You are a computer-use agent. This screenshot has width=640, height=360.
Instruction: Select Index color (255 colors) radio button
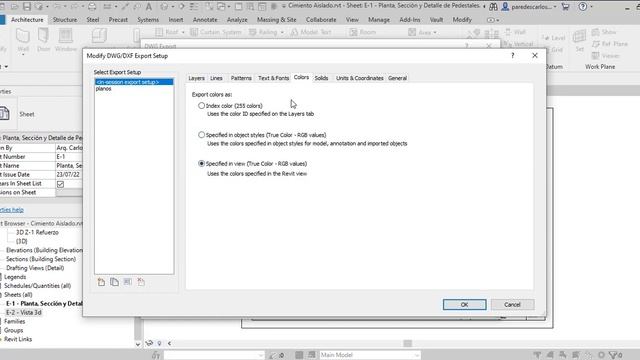click(201, 105)
